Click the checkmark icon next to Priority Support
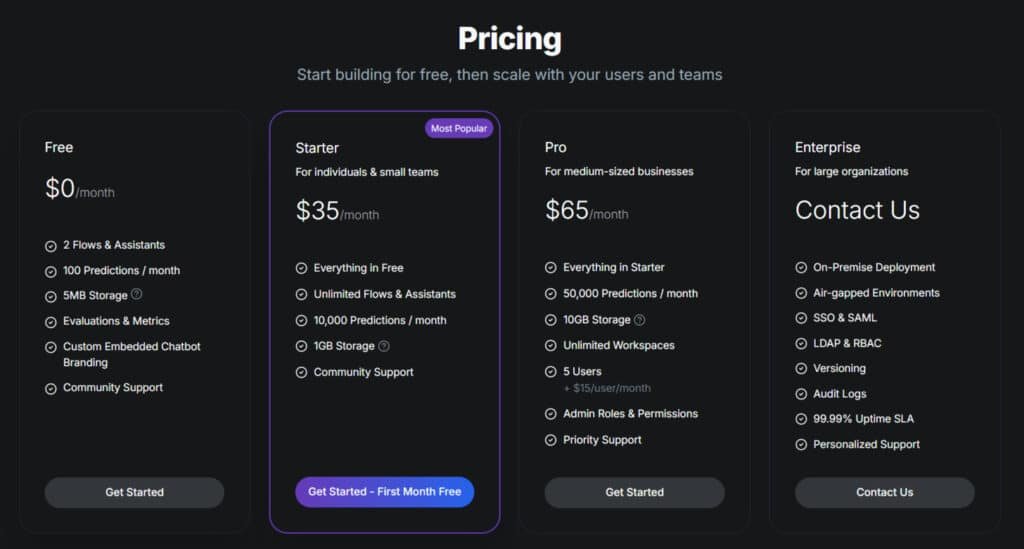 click(x=551, y=440)
